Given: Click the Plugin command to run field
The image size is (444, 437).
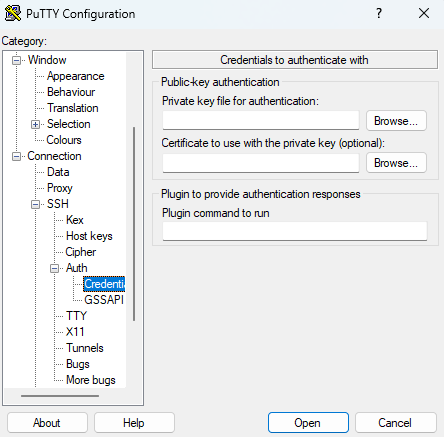Looking at the screenshot, I should click(295, 231).
